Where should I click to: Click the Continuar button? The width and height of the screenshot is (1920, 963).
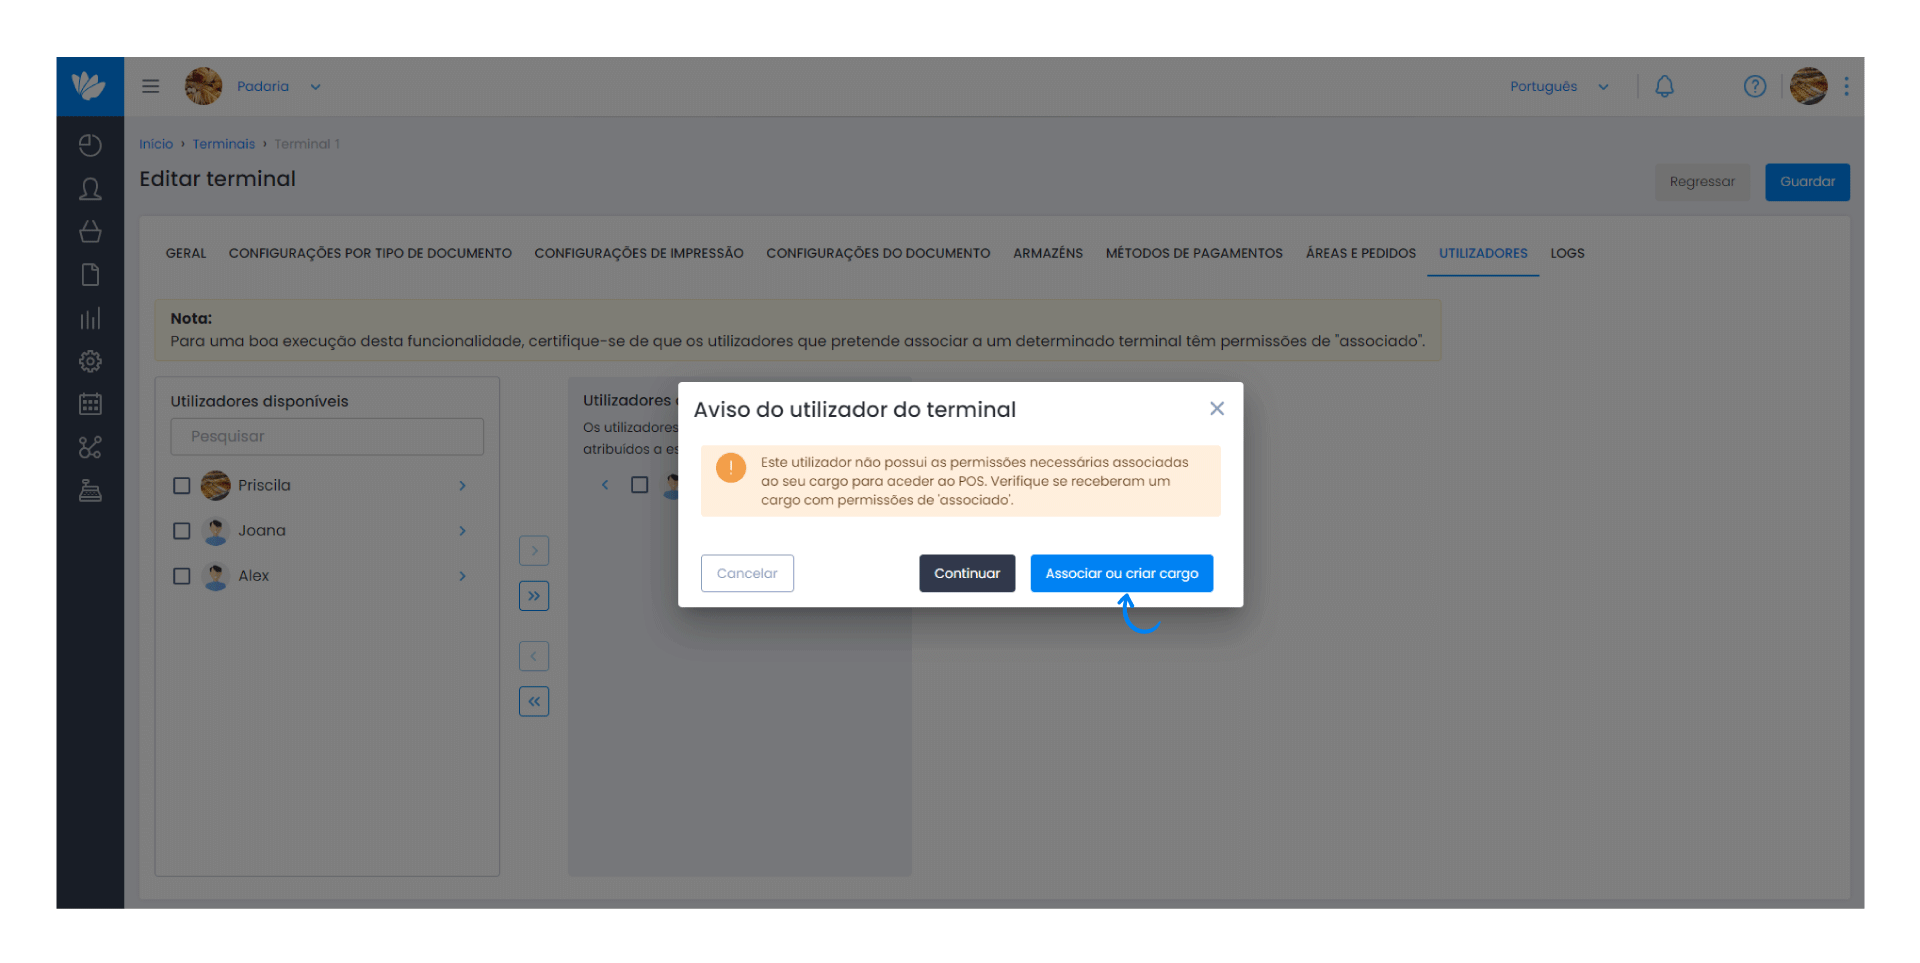967,573
